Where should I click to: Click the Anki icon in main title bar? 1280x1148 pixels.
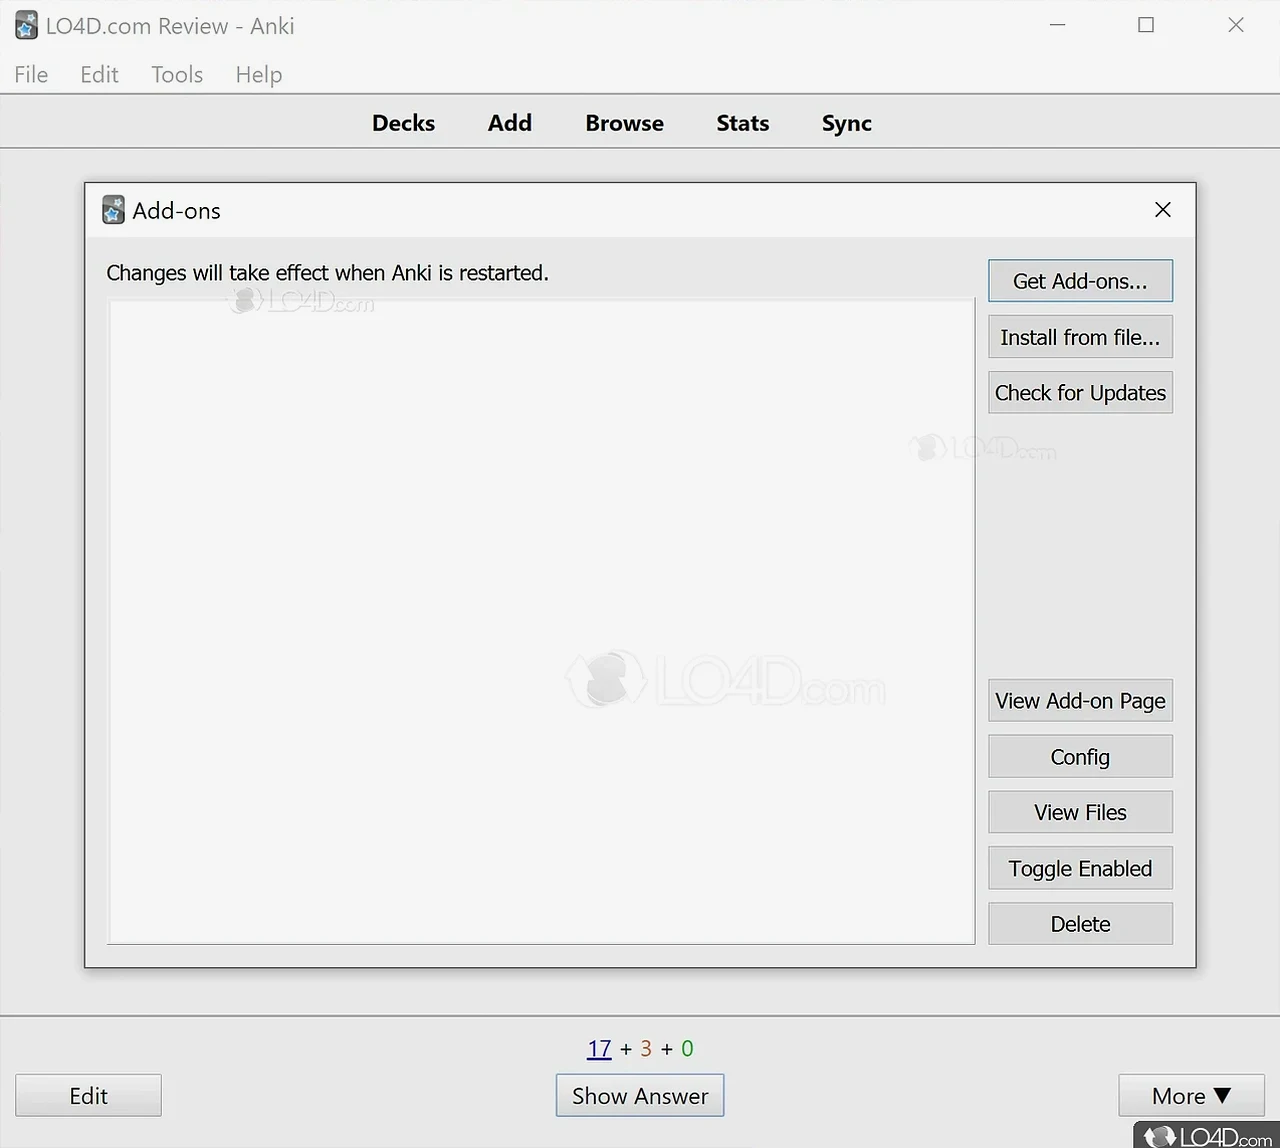[27, 26]
